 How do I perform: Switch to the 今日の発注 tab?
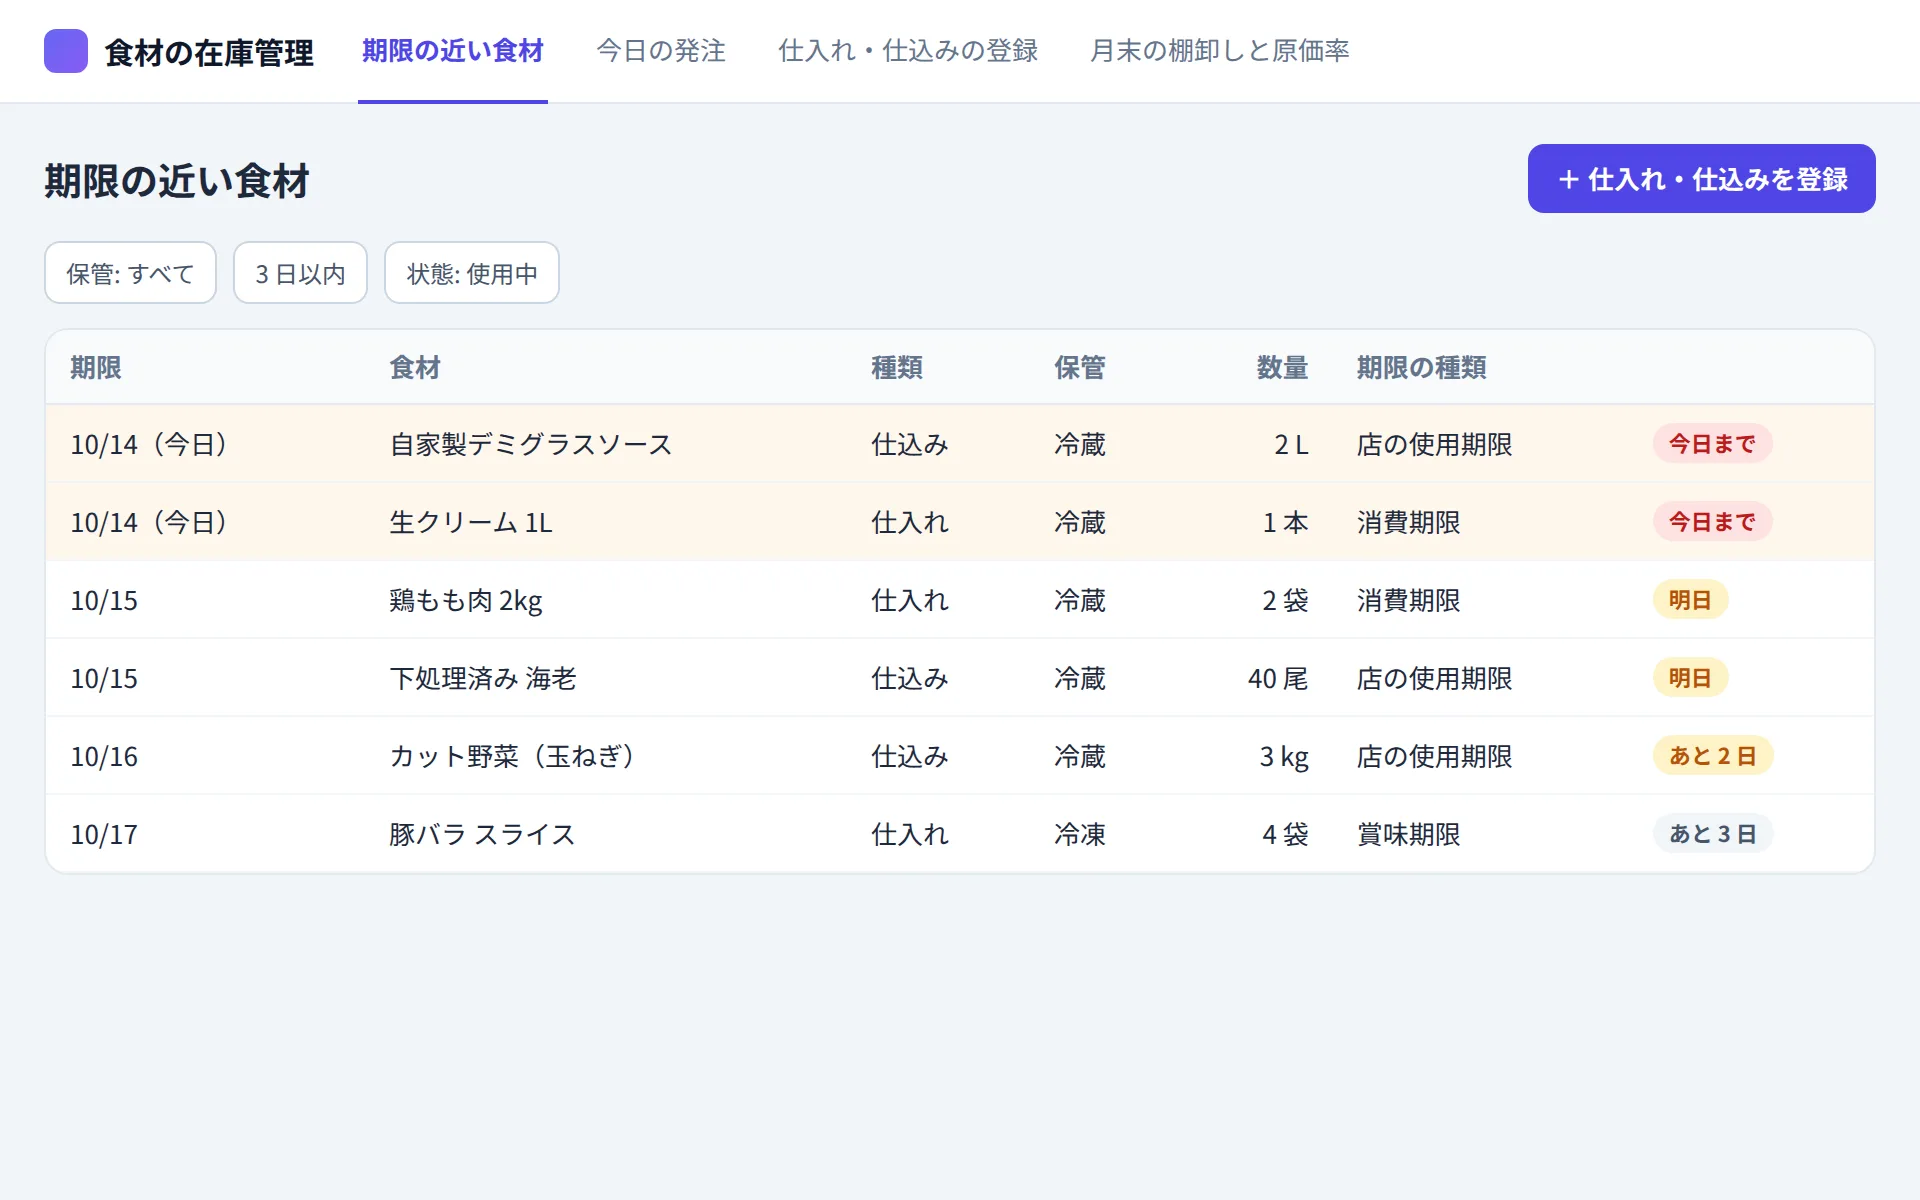[x=661, y=51]
